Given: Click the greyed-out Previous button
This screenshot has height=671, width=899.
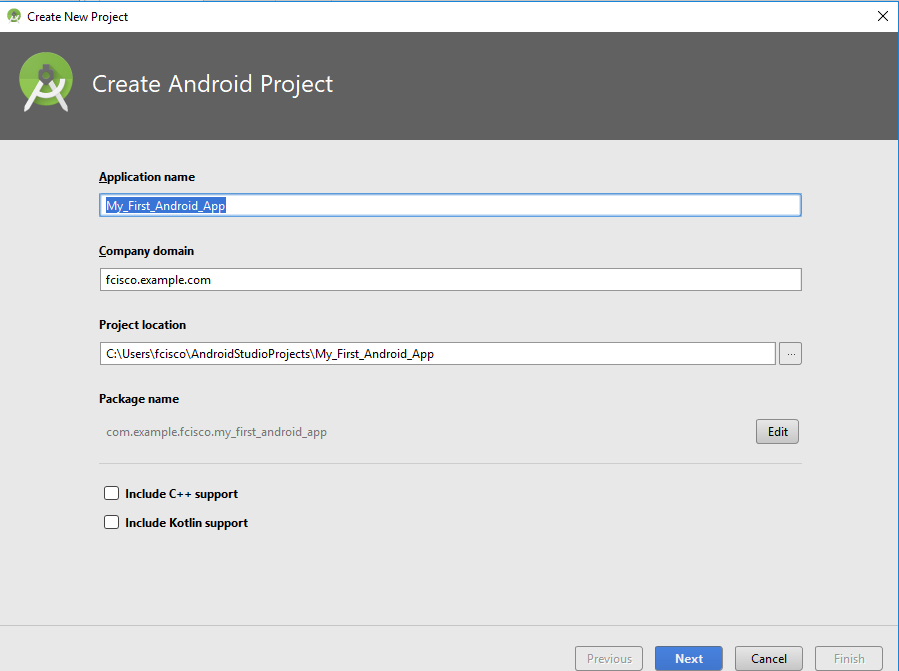Looking at the screenshot, I should tap(609, 658).
